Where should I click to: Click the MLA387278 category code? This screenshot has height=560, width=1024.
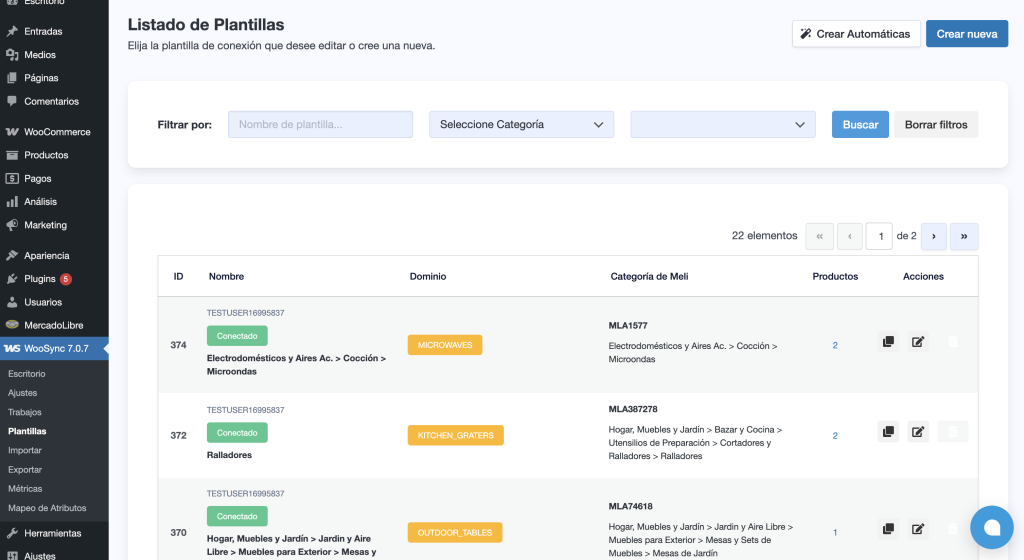point(633,409)
